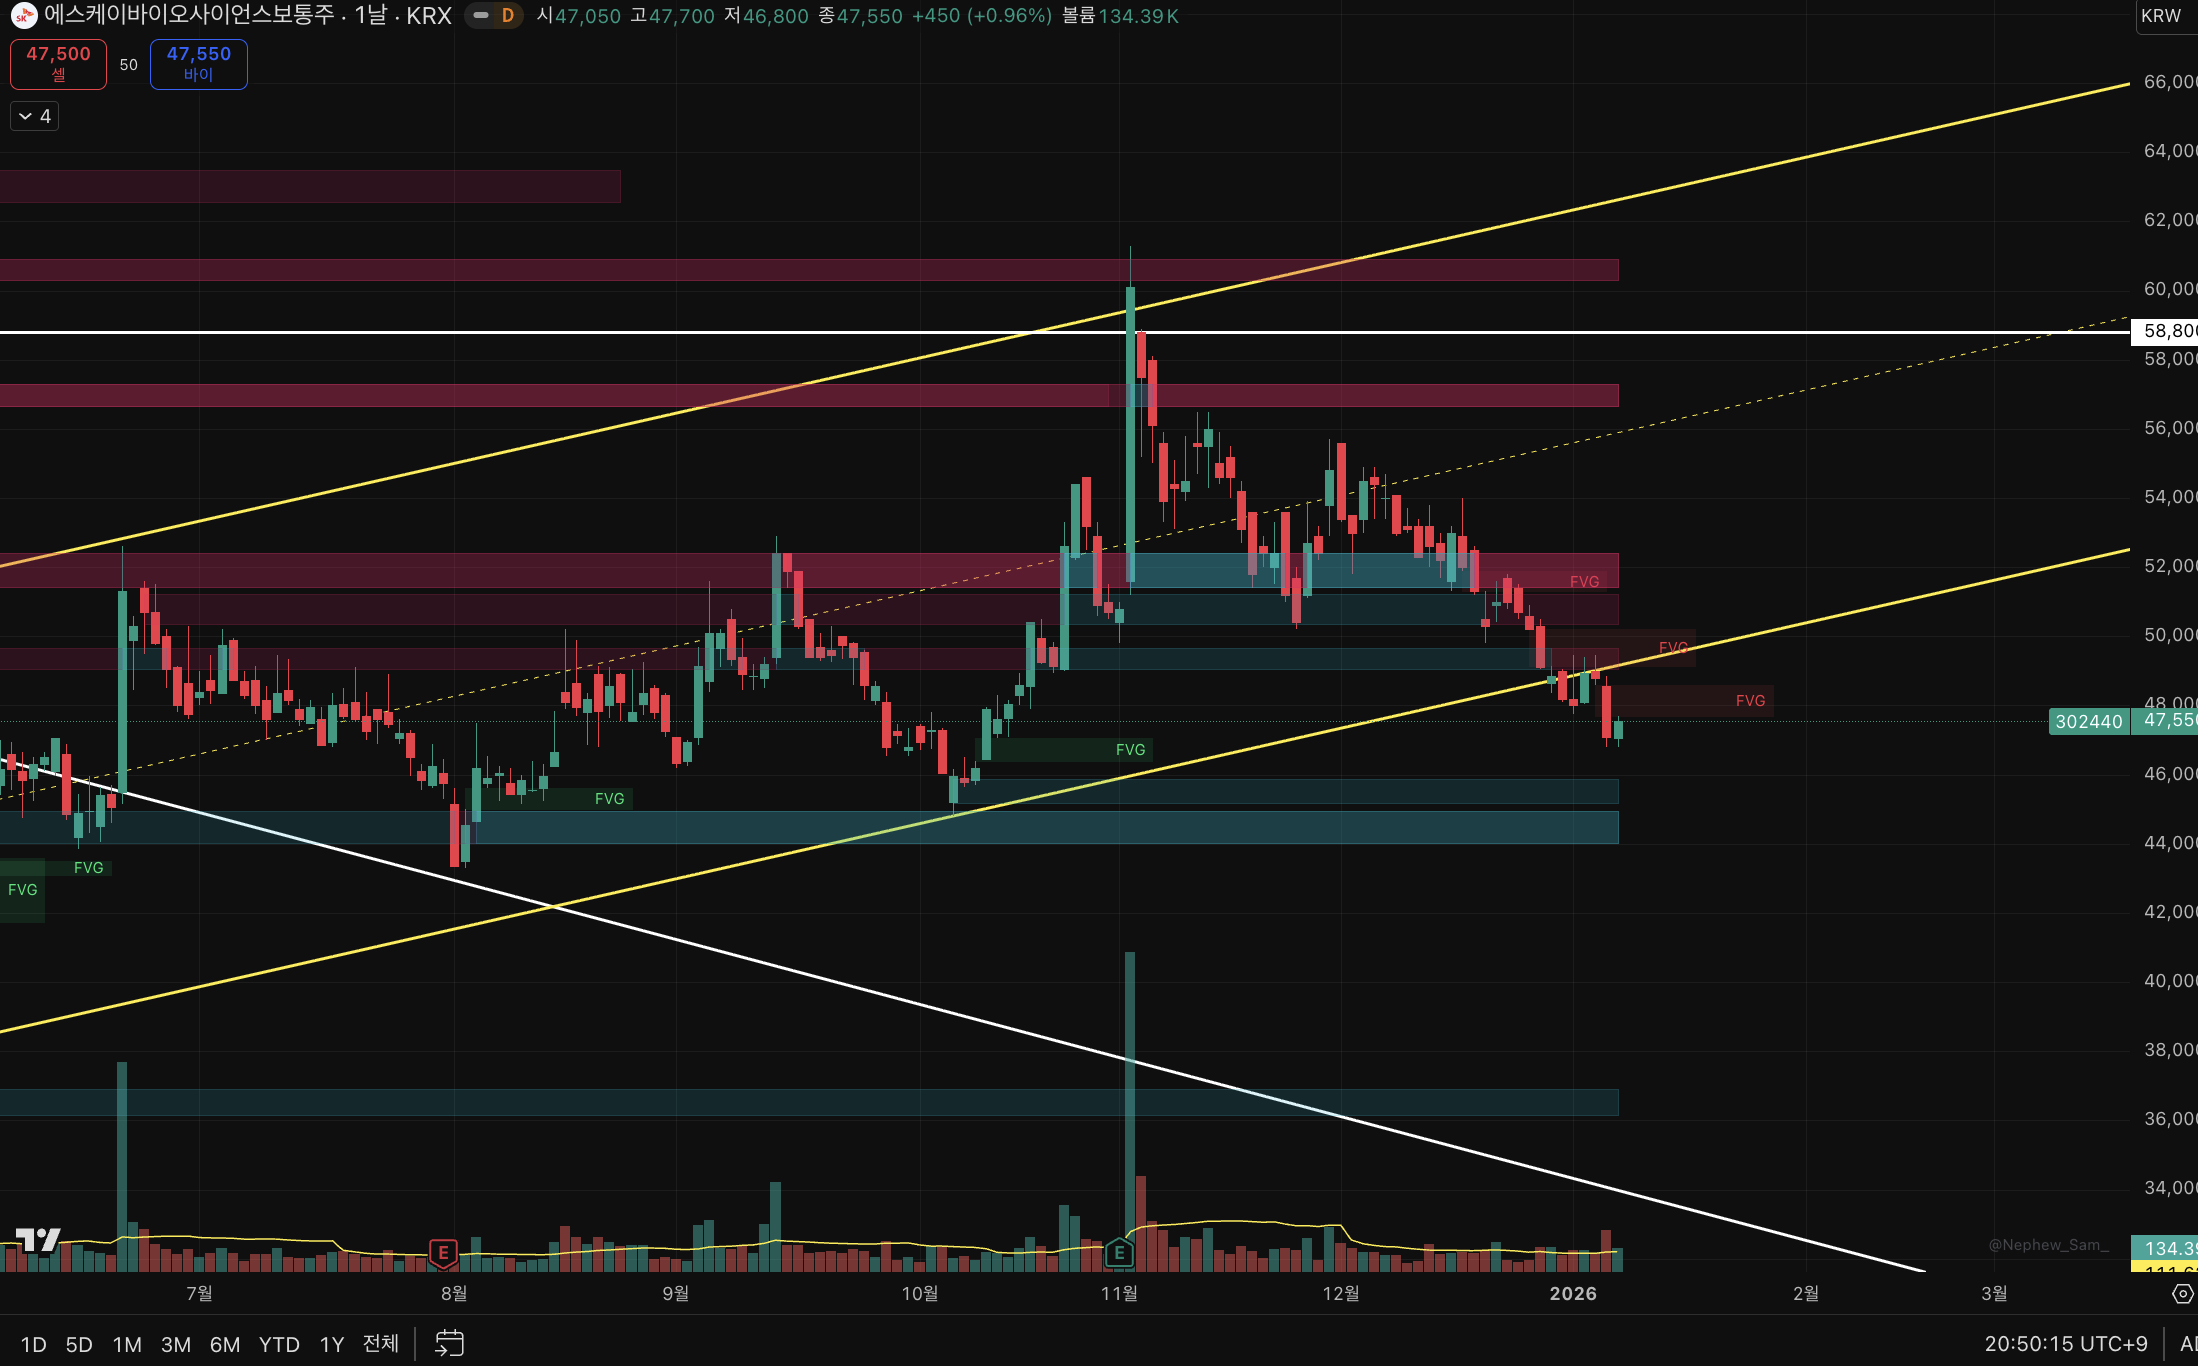Click the green FVG zone label near October
2198x1366 pixels.
tap(1130, 750)
